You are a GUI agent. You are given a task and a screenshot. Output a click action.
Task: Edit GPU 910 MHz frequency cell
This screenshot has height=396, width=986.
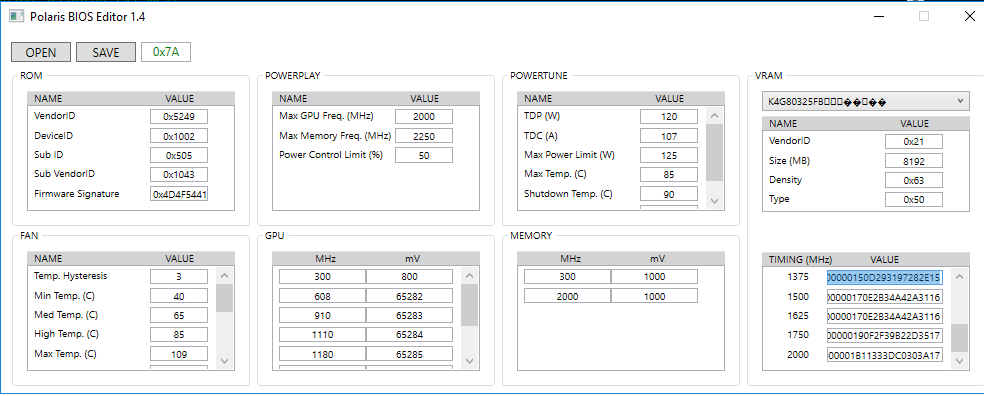pos(323,316)
